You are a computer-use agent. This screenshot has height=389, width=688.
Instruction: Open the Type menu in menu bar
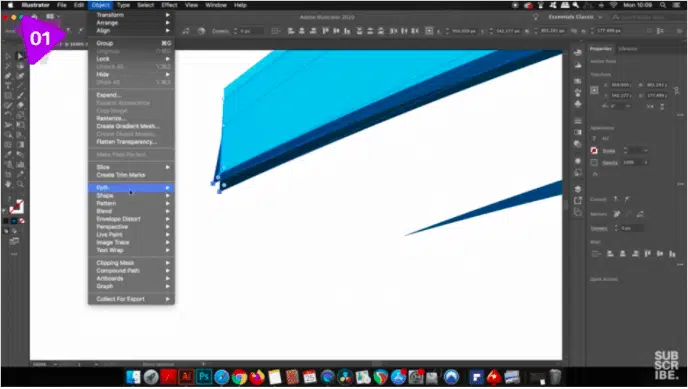coord(123,5)
